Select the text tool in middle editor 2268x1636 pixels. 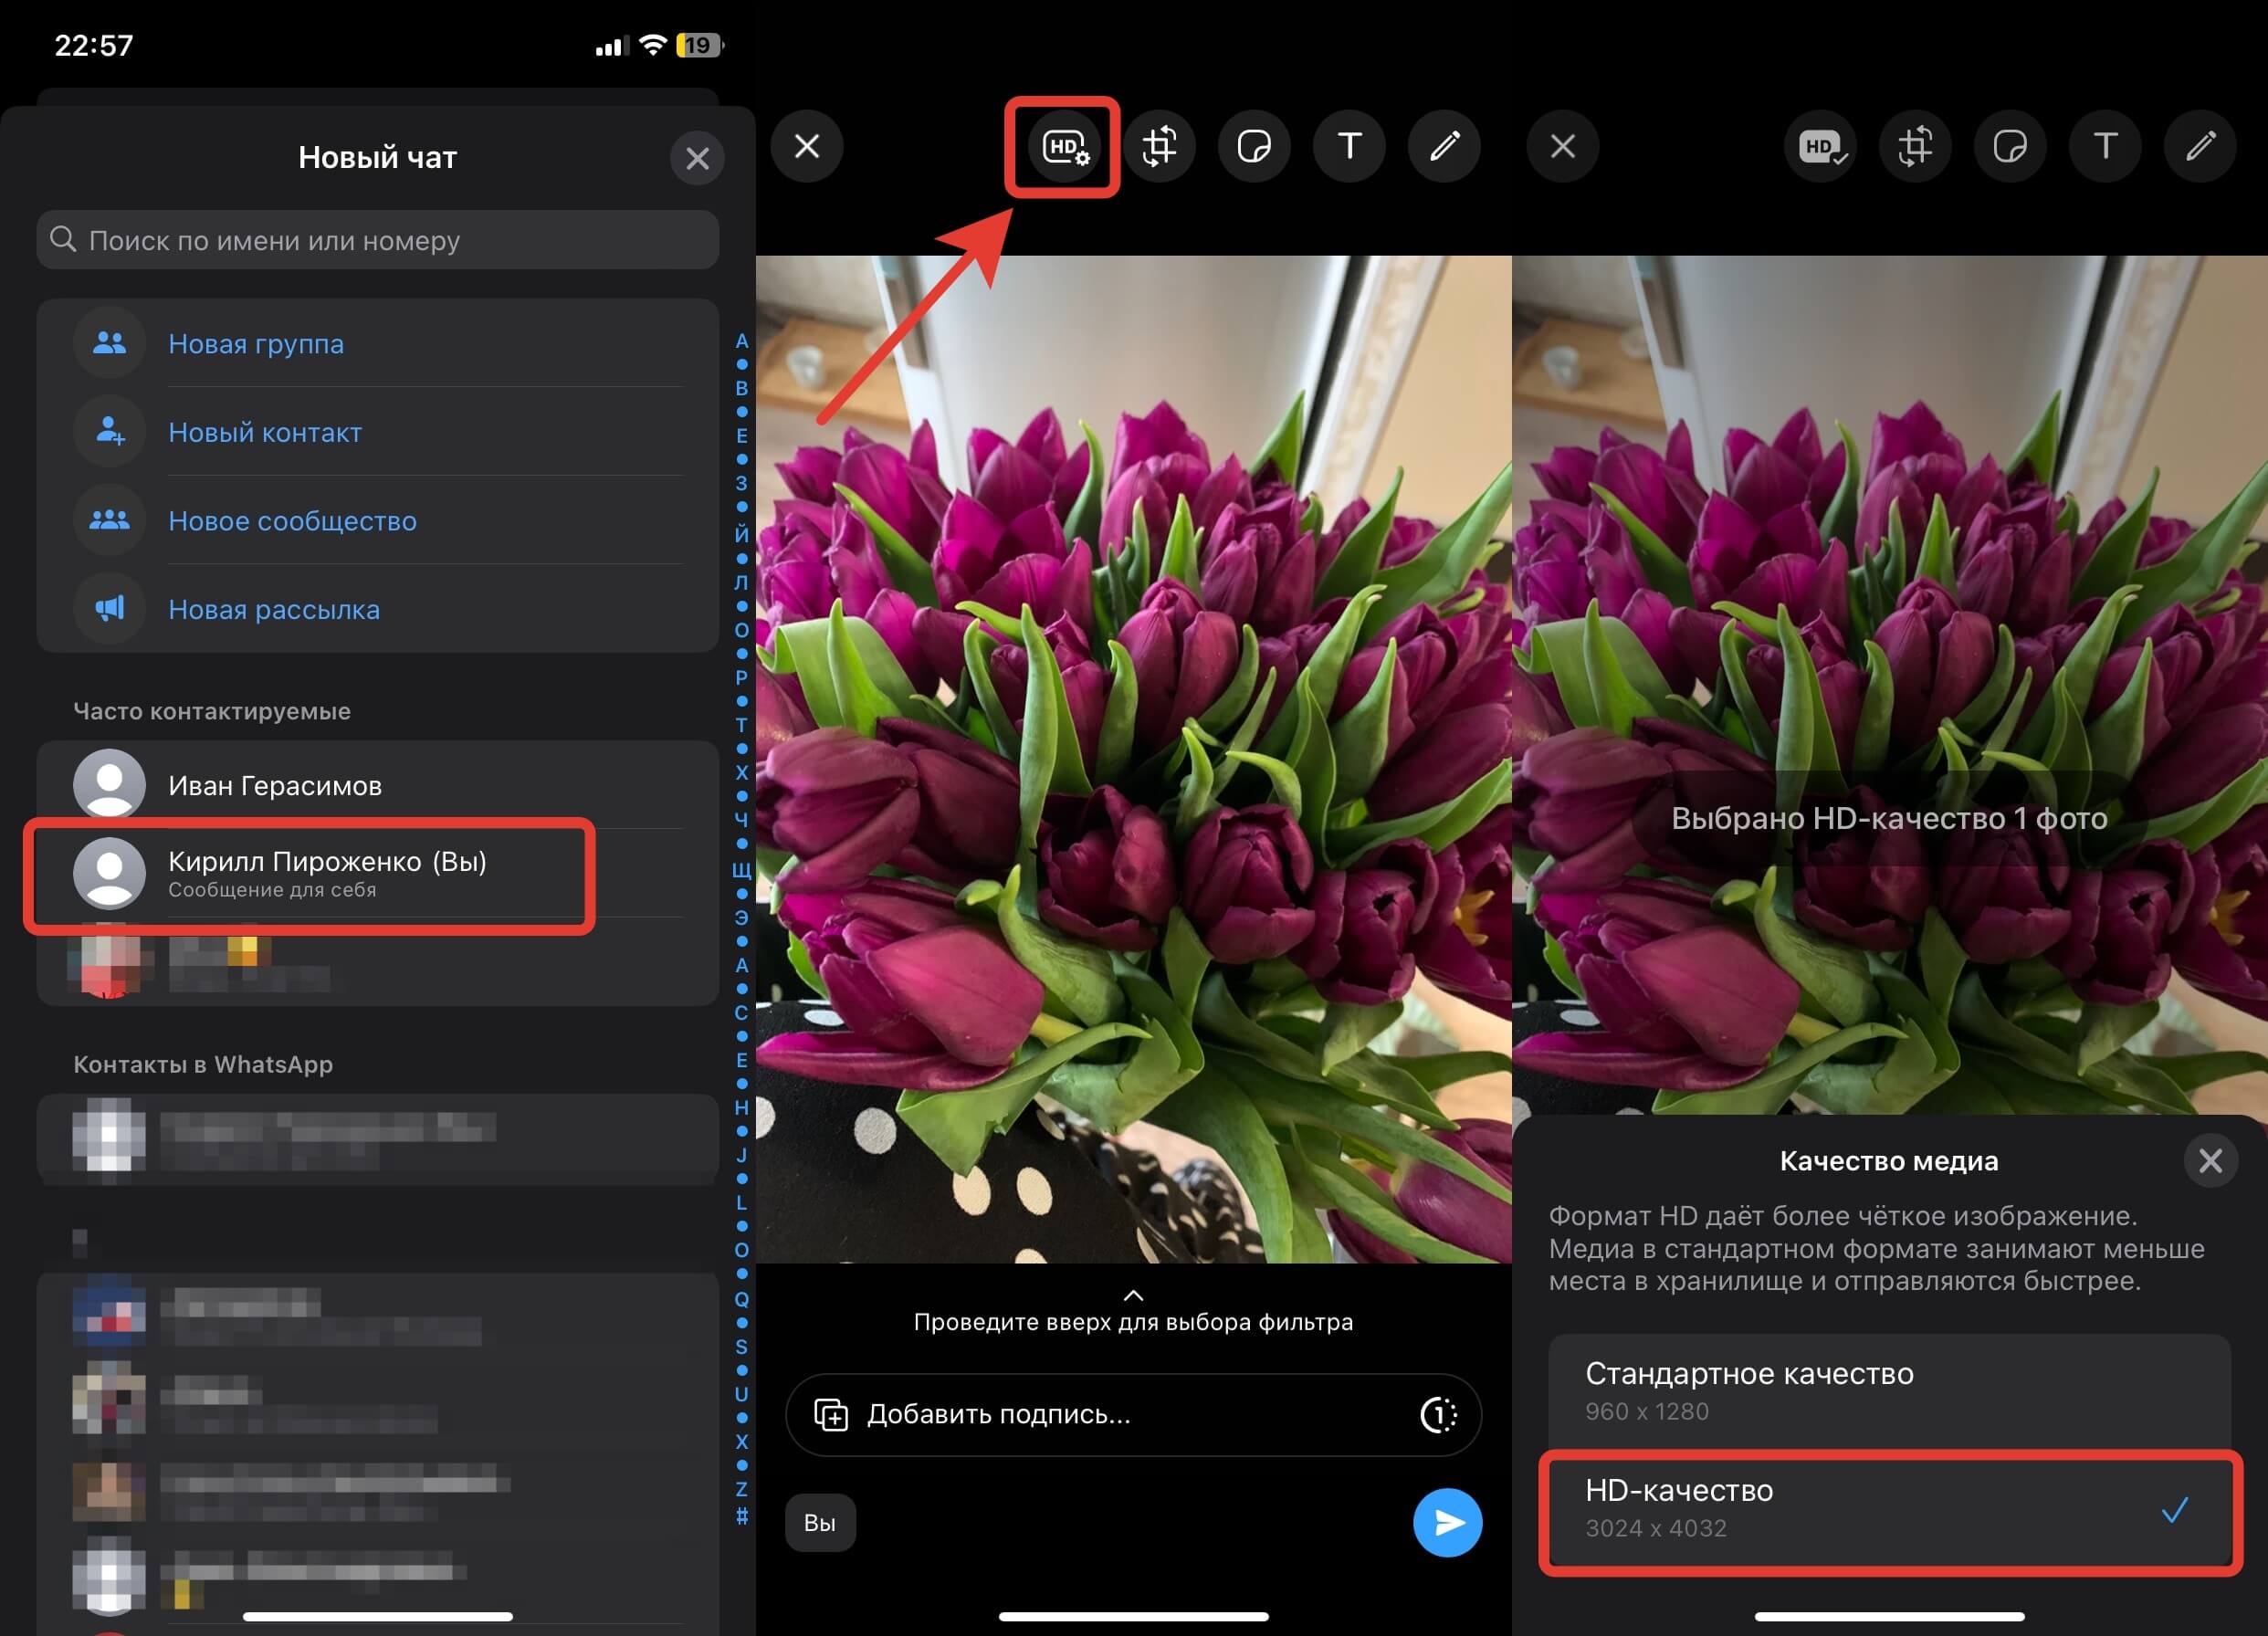tap(1349, 147)
